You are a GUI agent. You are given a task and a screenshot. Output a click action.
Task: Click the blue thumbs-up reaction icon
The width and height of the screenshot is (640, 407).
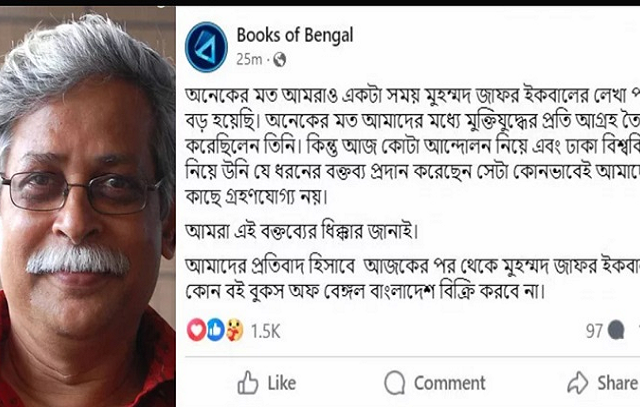pos(216,330)
